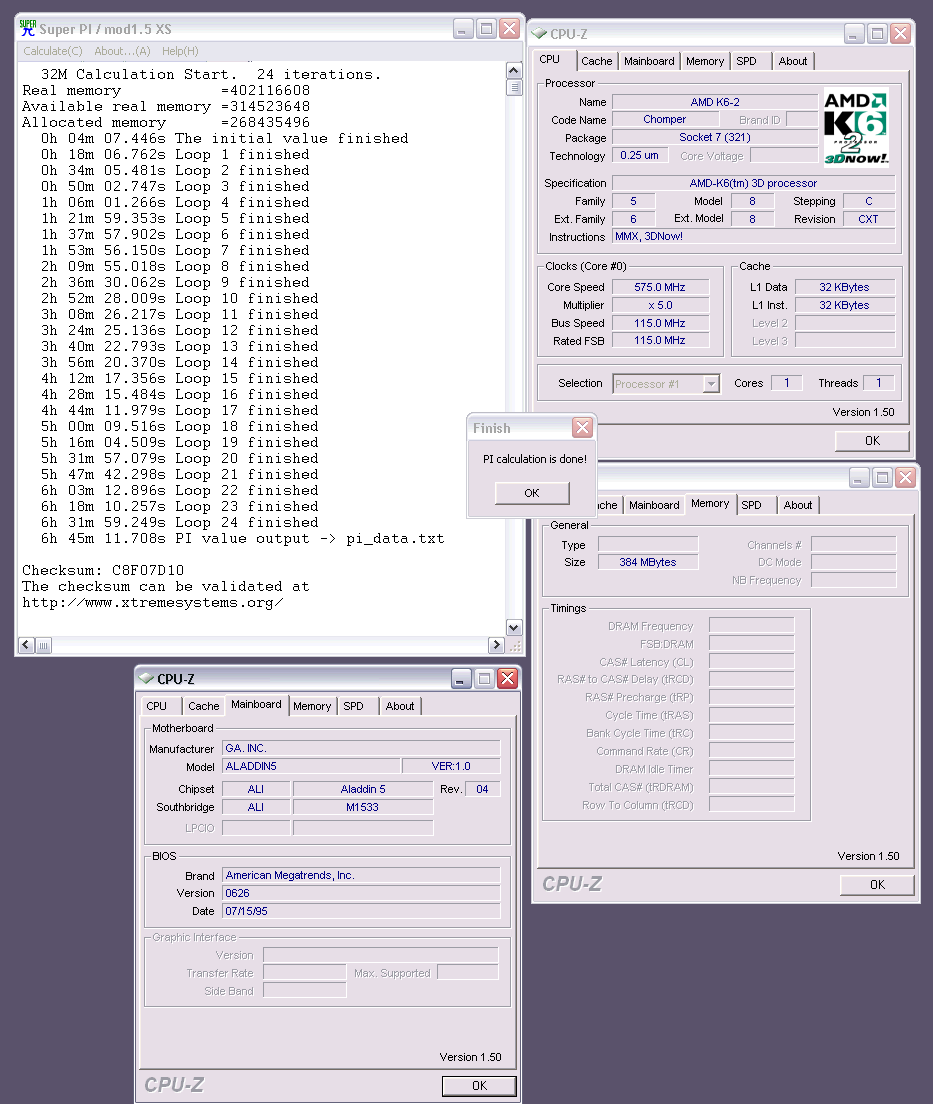Click the Multiplier value x 5.0
Image resolution: width=933 pixels, height=1104 pixels.
(x=660, y=306)
